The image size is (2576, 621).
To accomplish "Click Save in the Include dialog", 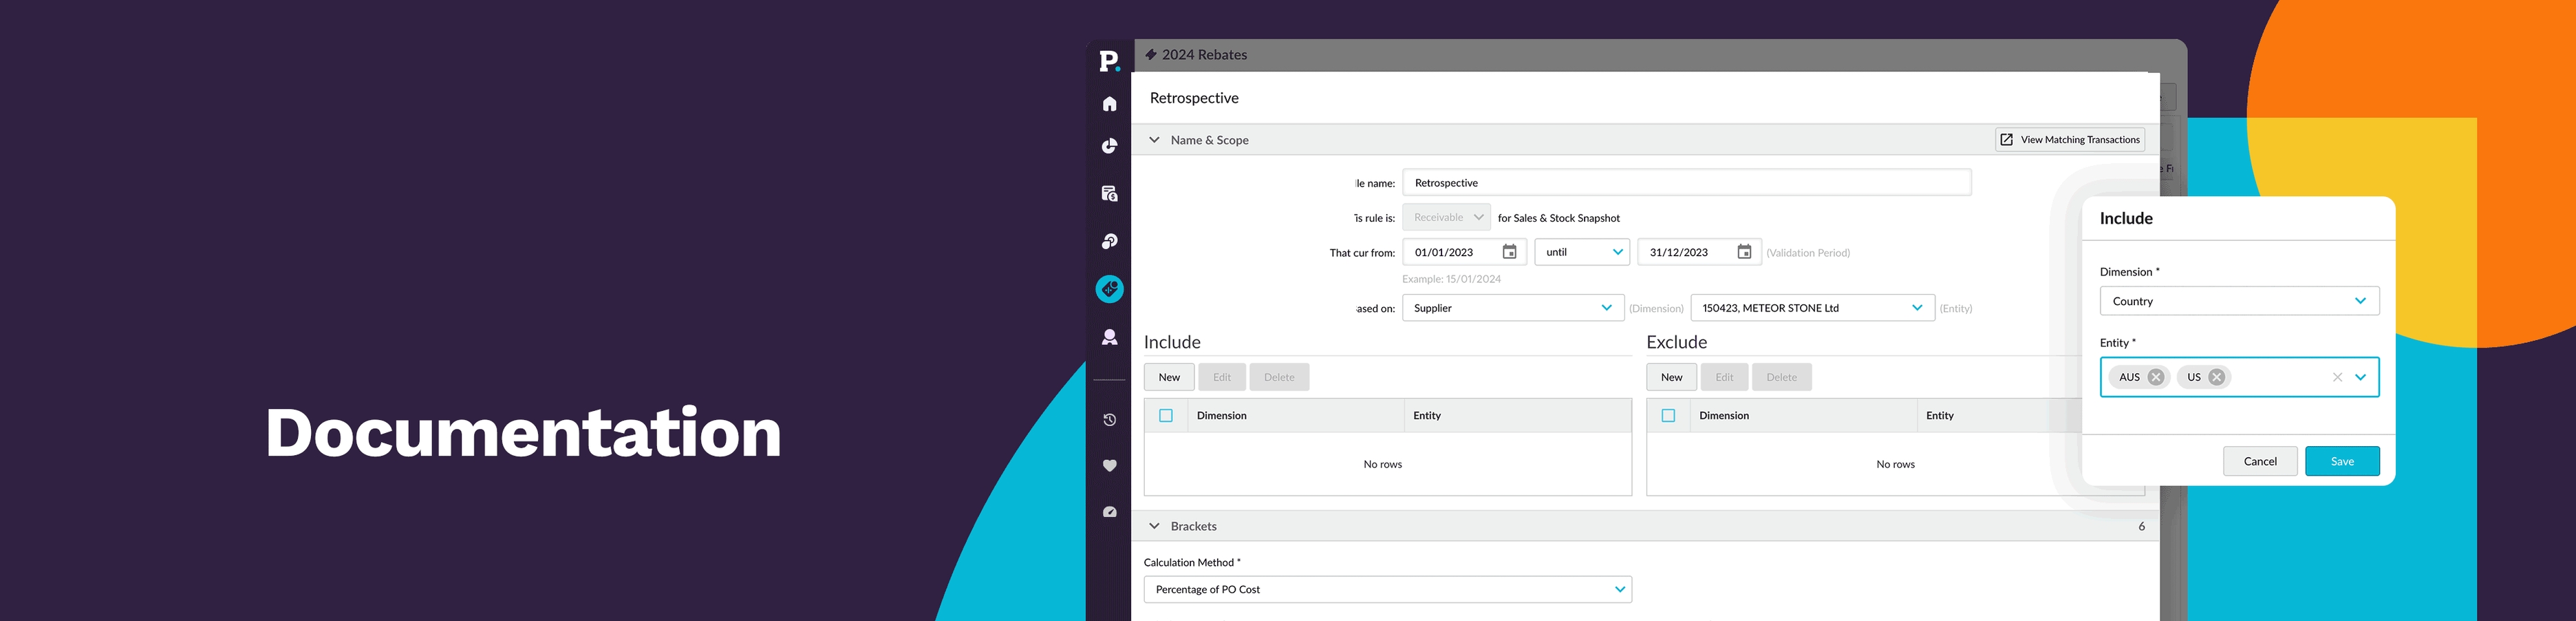I will [2342, 461].
